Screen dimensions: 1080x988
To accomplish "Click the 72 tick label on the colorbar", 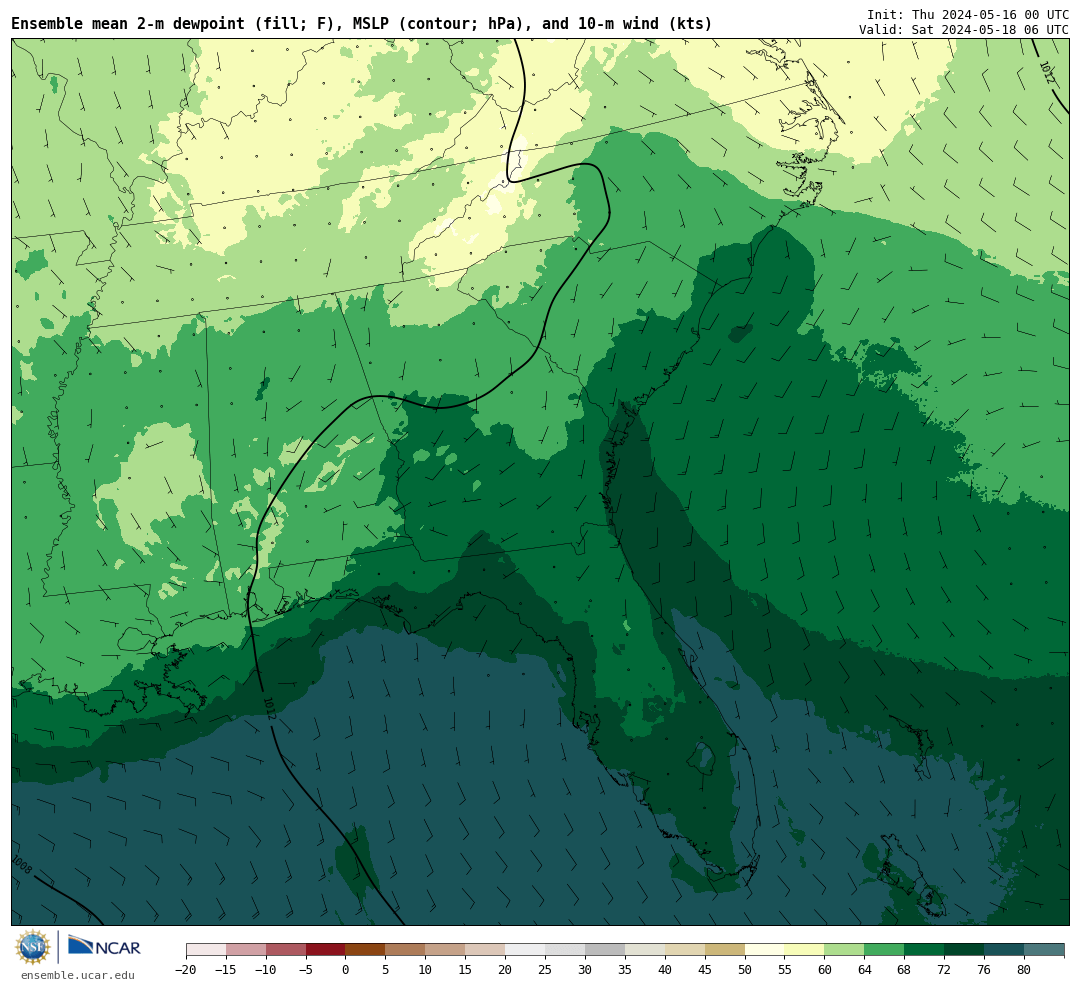I will pos(945,969).
